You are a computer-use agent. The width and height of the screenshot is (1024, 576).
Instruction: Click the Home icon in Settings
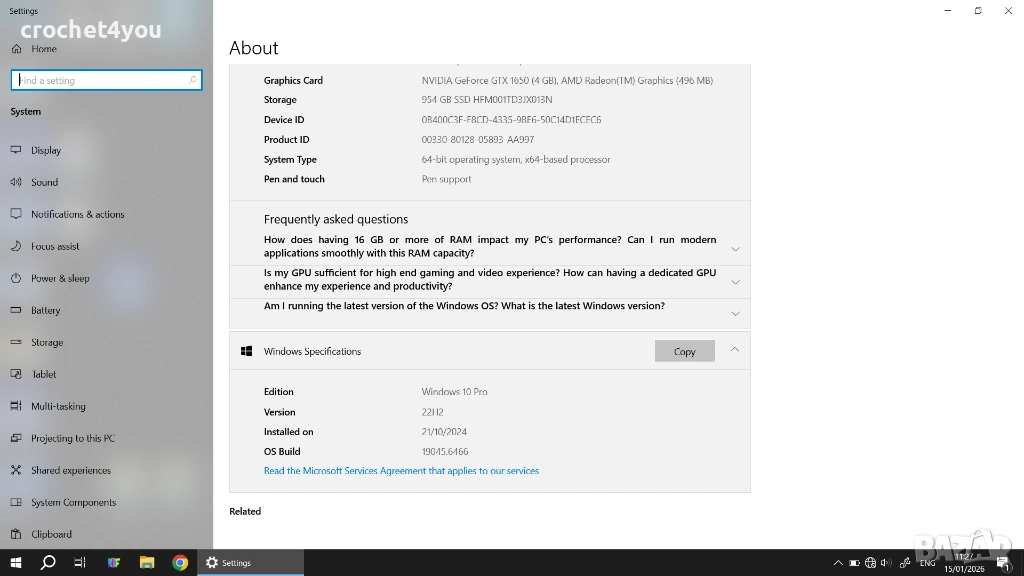[x=16, y=49]
